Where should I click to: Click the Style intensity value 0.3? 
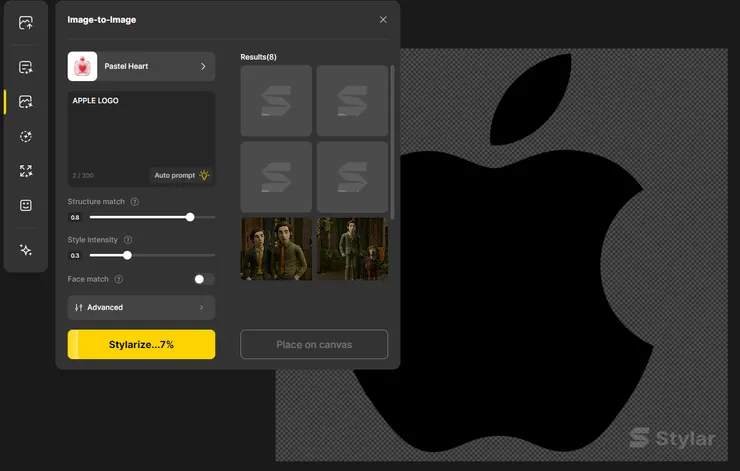(x=75, y=256)
